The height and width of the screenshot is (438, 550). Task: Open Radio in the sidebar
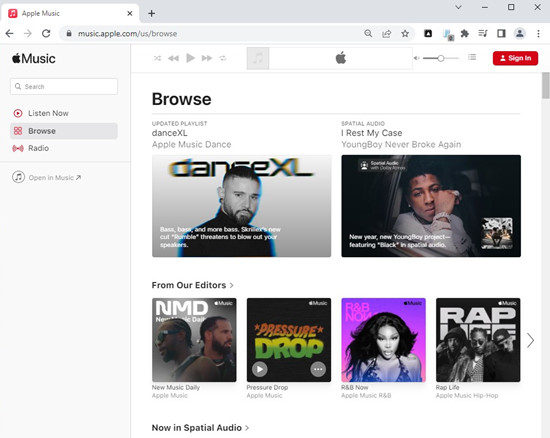coord(64,148)
